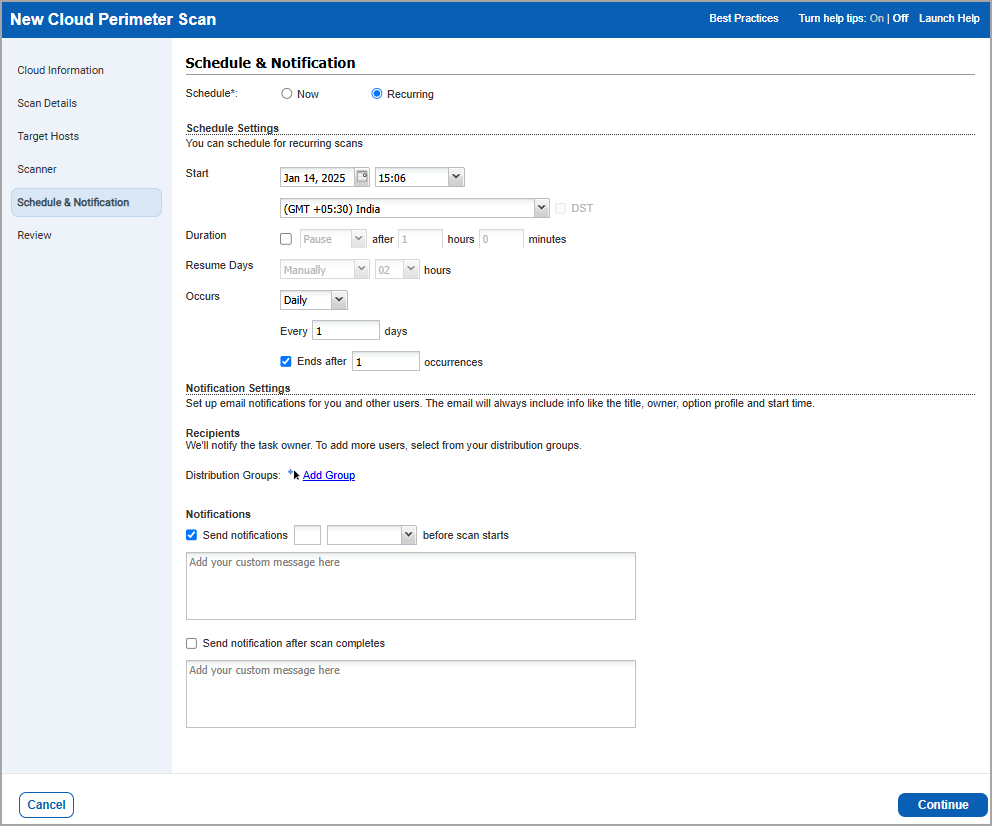Uncheck "Ends after" occurrences option
Screen dimensions: 992x826
point(286,361)
